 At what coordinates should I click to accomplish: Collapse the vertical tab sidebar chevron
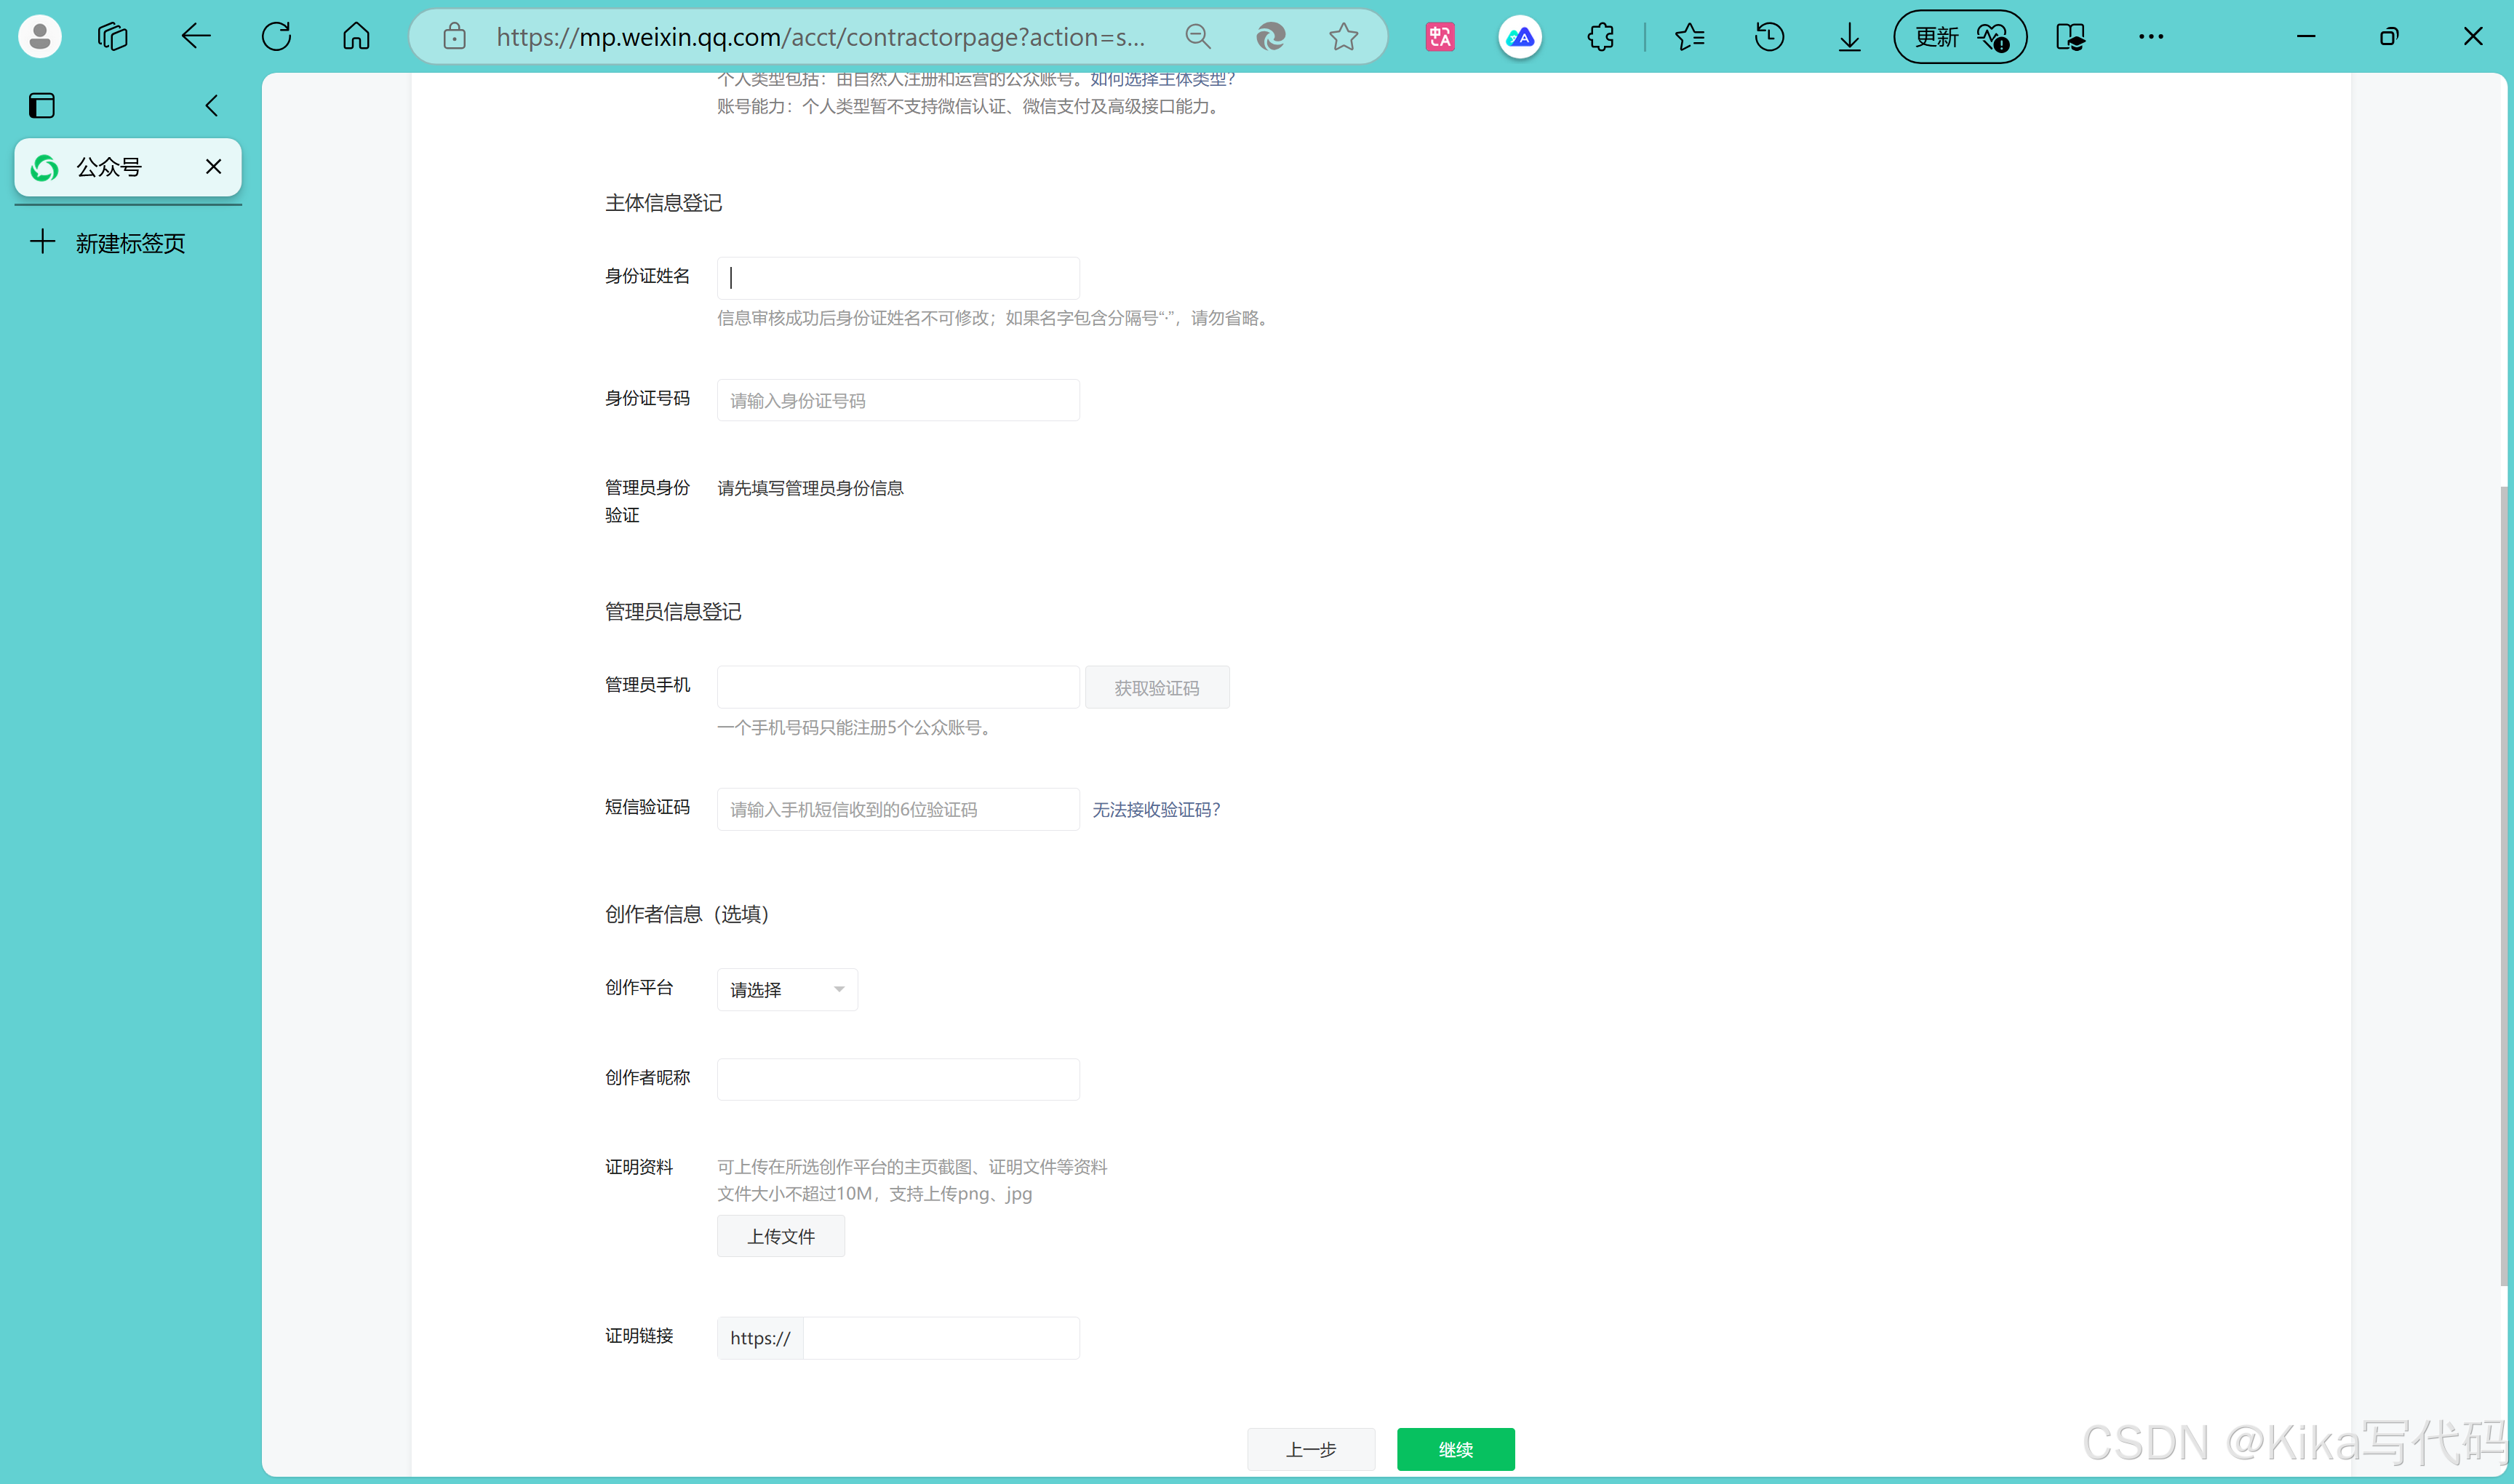click(211, 105)
